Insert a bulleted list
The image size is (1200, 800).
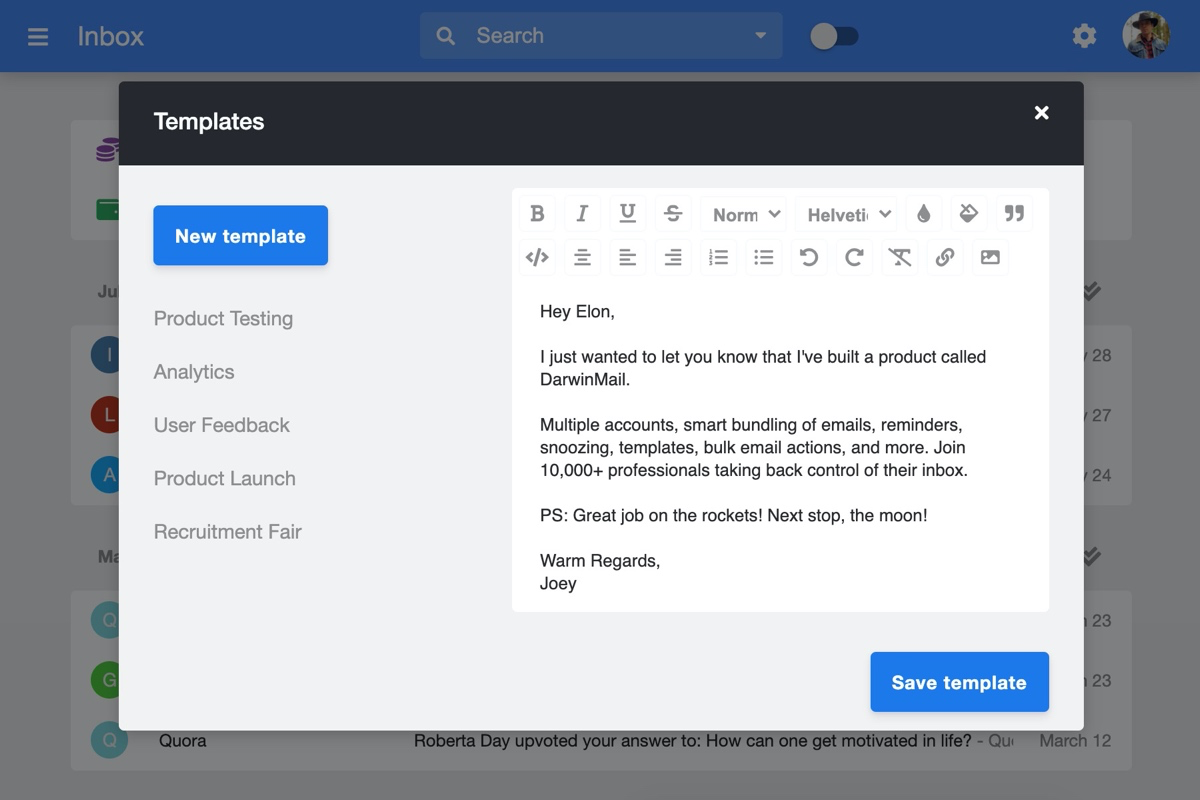click(764, 257)
